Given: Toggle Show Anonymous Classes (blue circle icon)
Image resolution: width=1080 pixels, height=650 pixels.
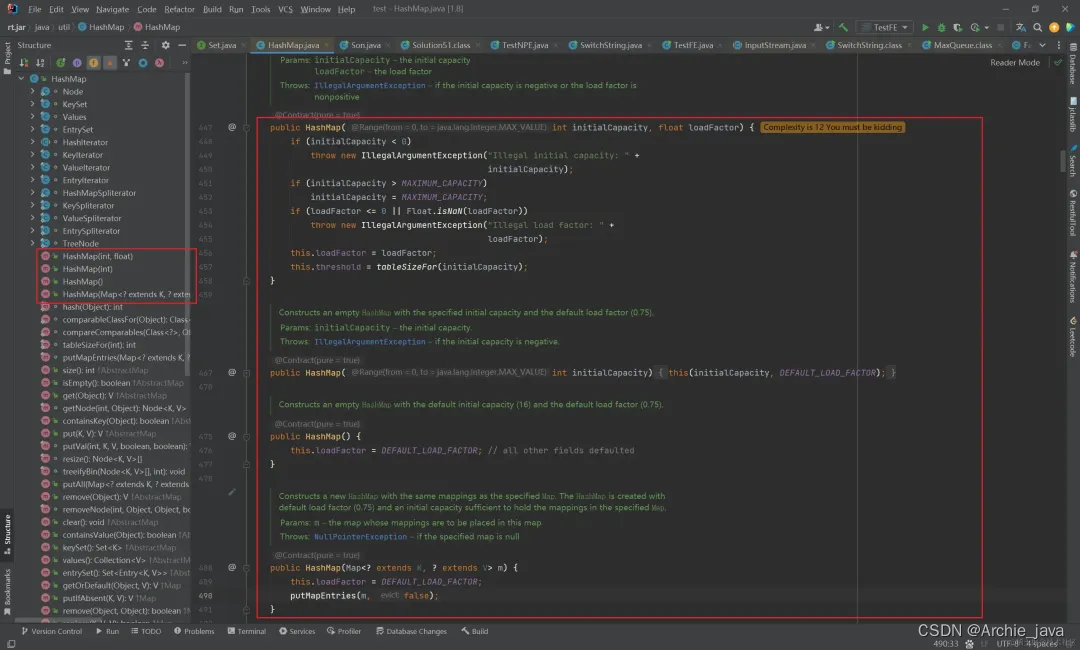Looking at the screenshot, I should click(x=143, y=63).
